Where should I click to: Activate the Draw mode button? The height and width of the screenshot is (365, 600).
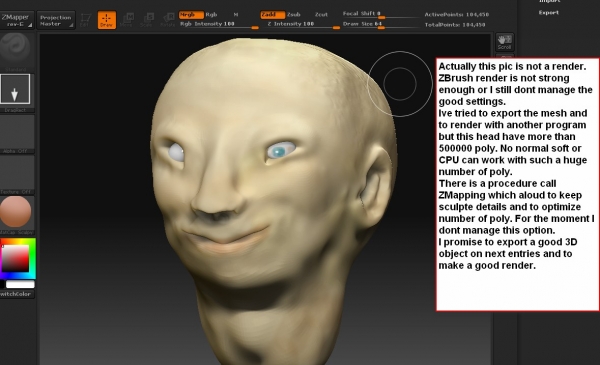click(107, 20)
